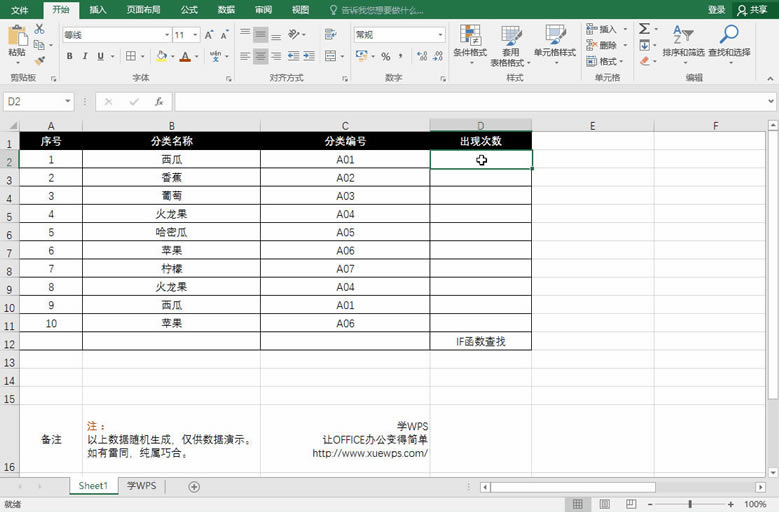Click 删除 delete cells button
This screenshot has height=512, width=779.
pos(601,45)
